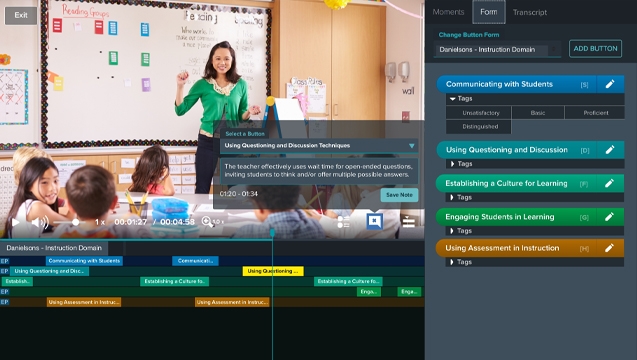
Task: Select the Distinguished tag
Action: coord(479,126)
